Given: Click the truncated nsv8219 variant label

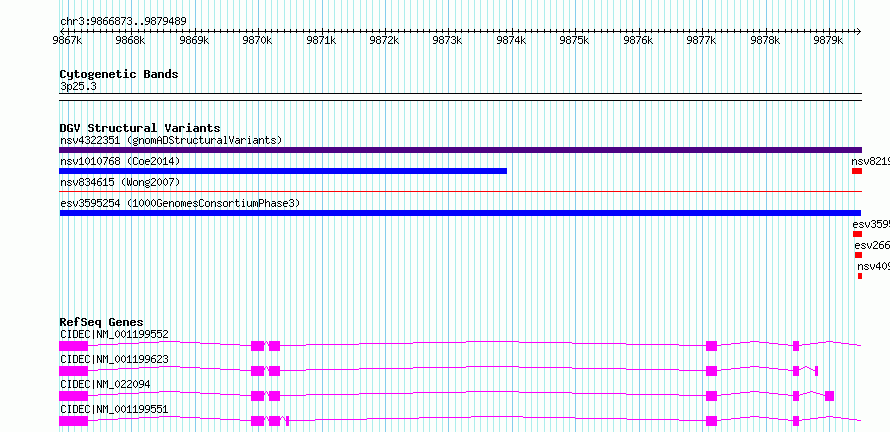Looking at the screenshot, I should [870, 162].
